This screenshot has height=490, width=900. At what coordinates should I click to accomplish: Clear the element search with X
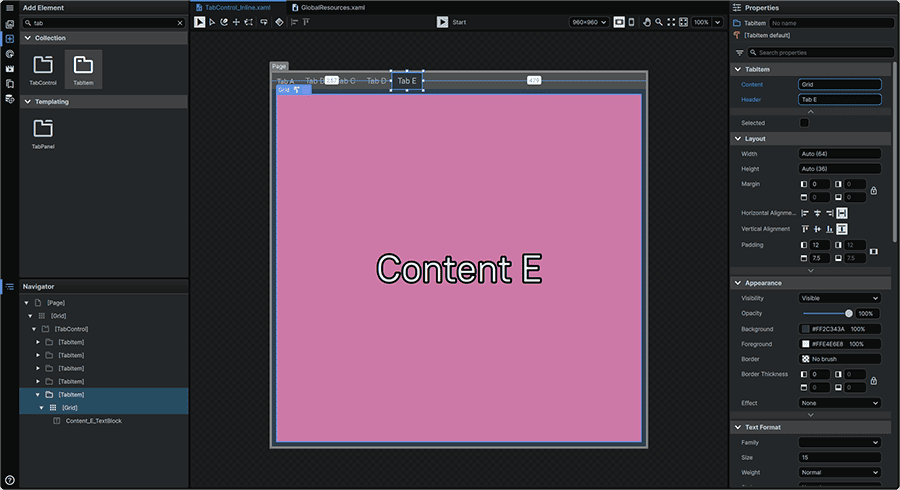coord(180,23)
